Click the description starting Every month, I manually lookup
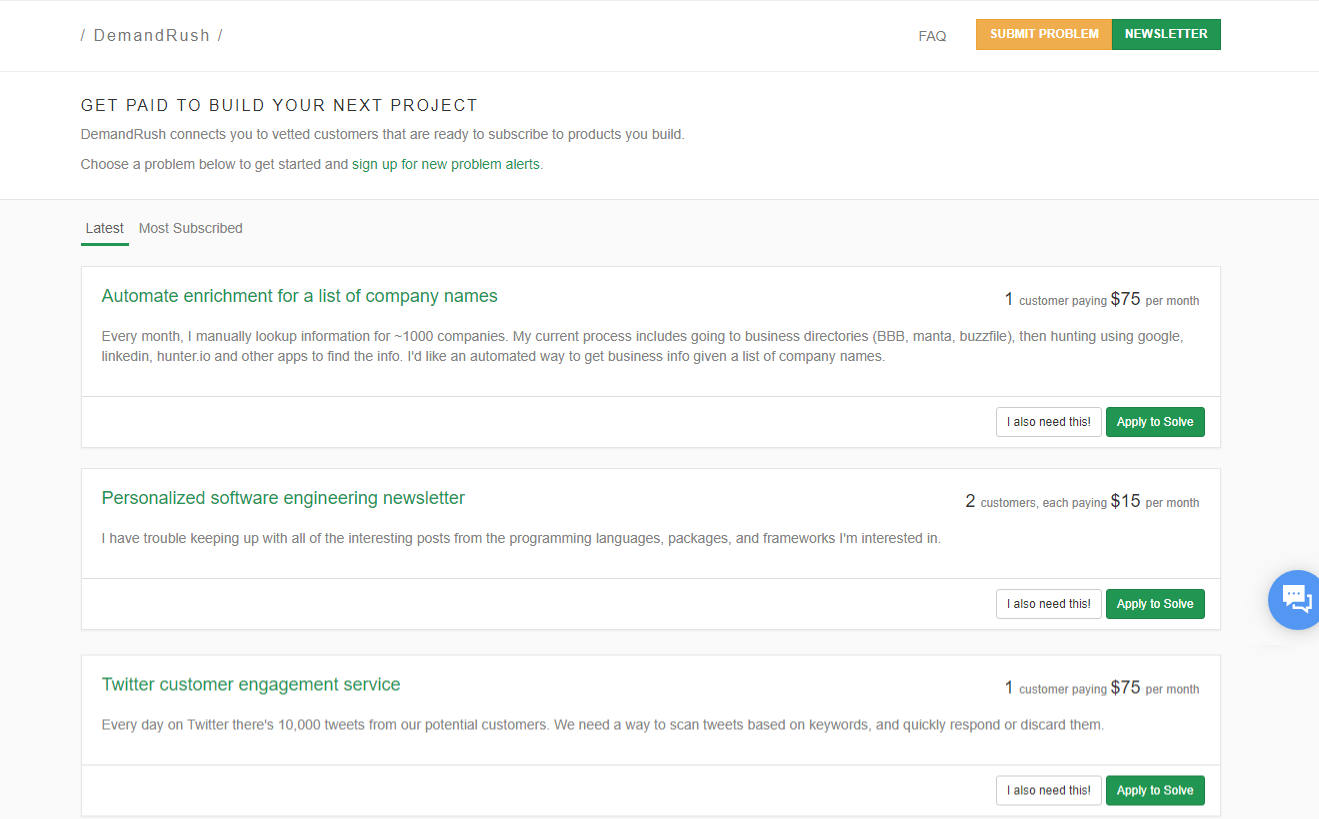 coord(642,346)
